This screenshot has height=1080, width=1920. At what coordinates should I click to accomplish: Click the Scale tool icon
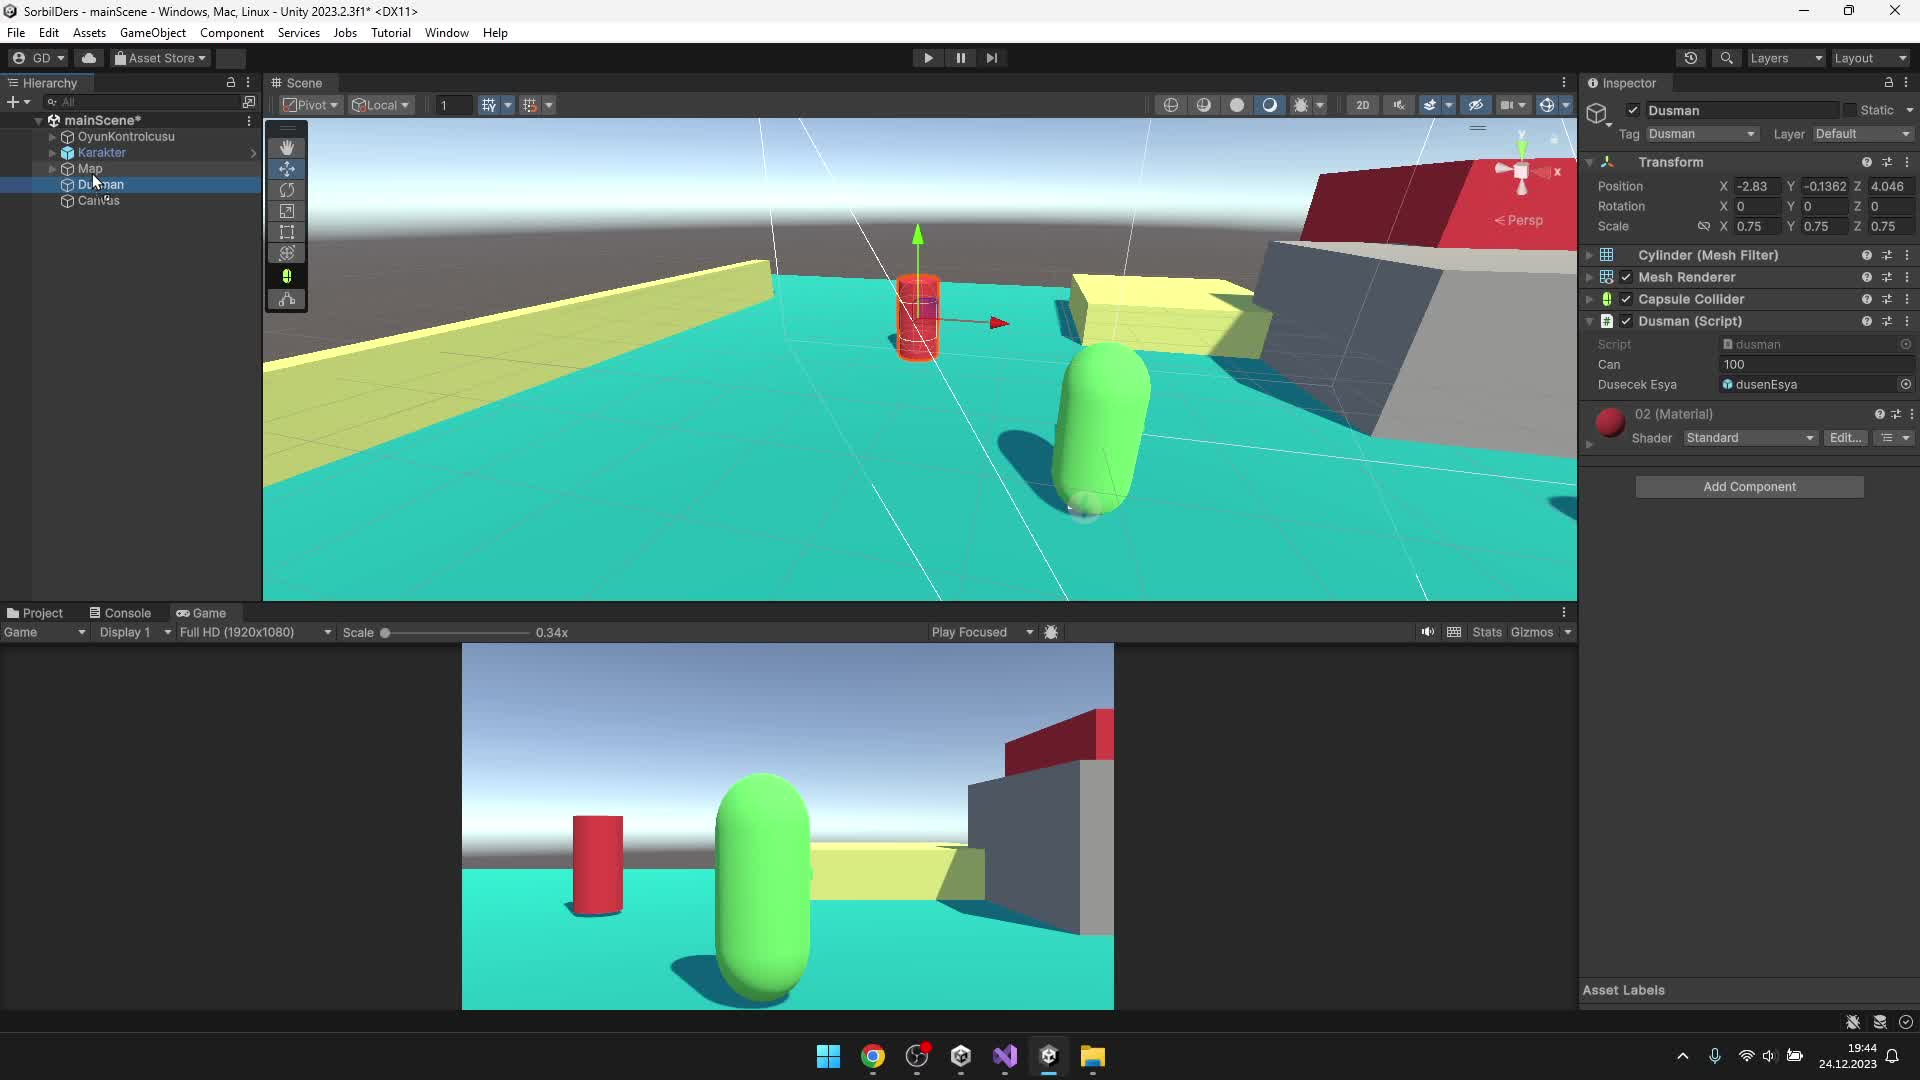(286, 211)
